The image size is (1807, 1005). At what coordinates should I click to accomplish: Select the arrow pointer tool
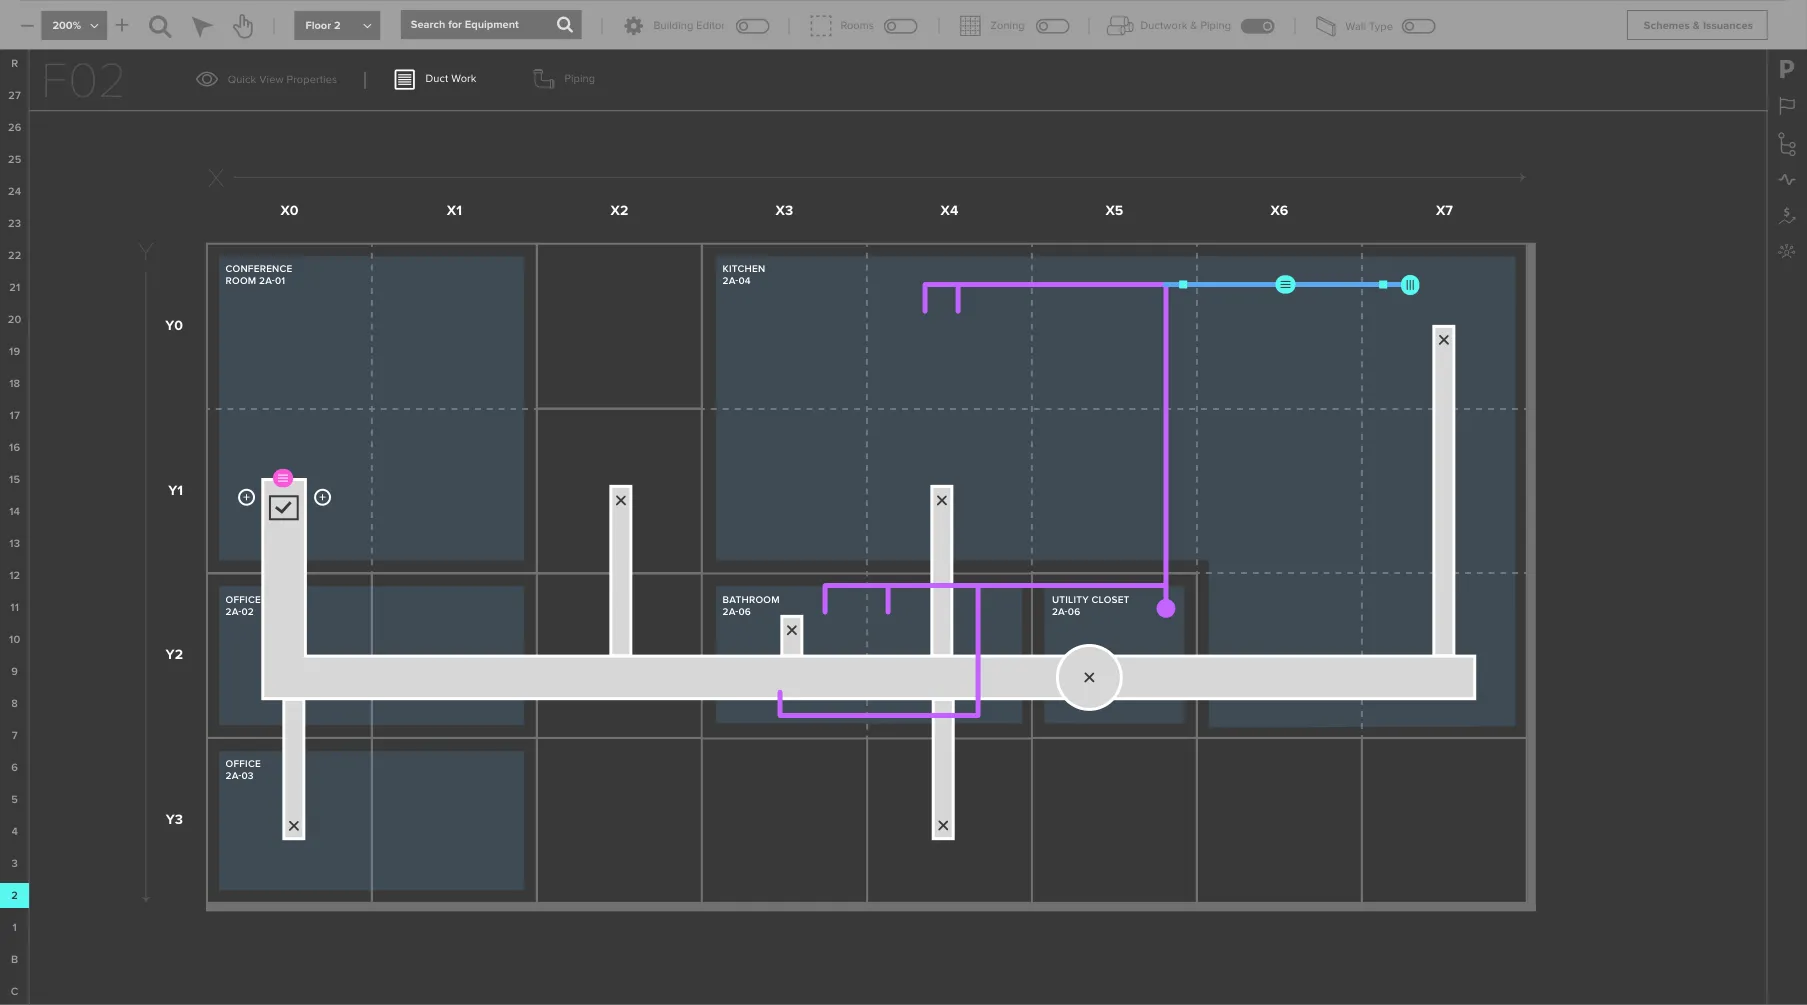point(202,26)
